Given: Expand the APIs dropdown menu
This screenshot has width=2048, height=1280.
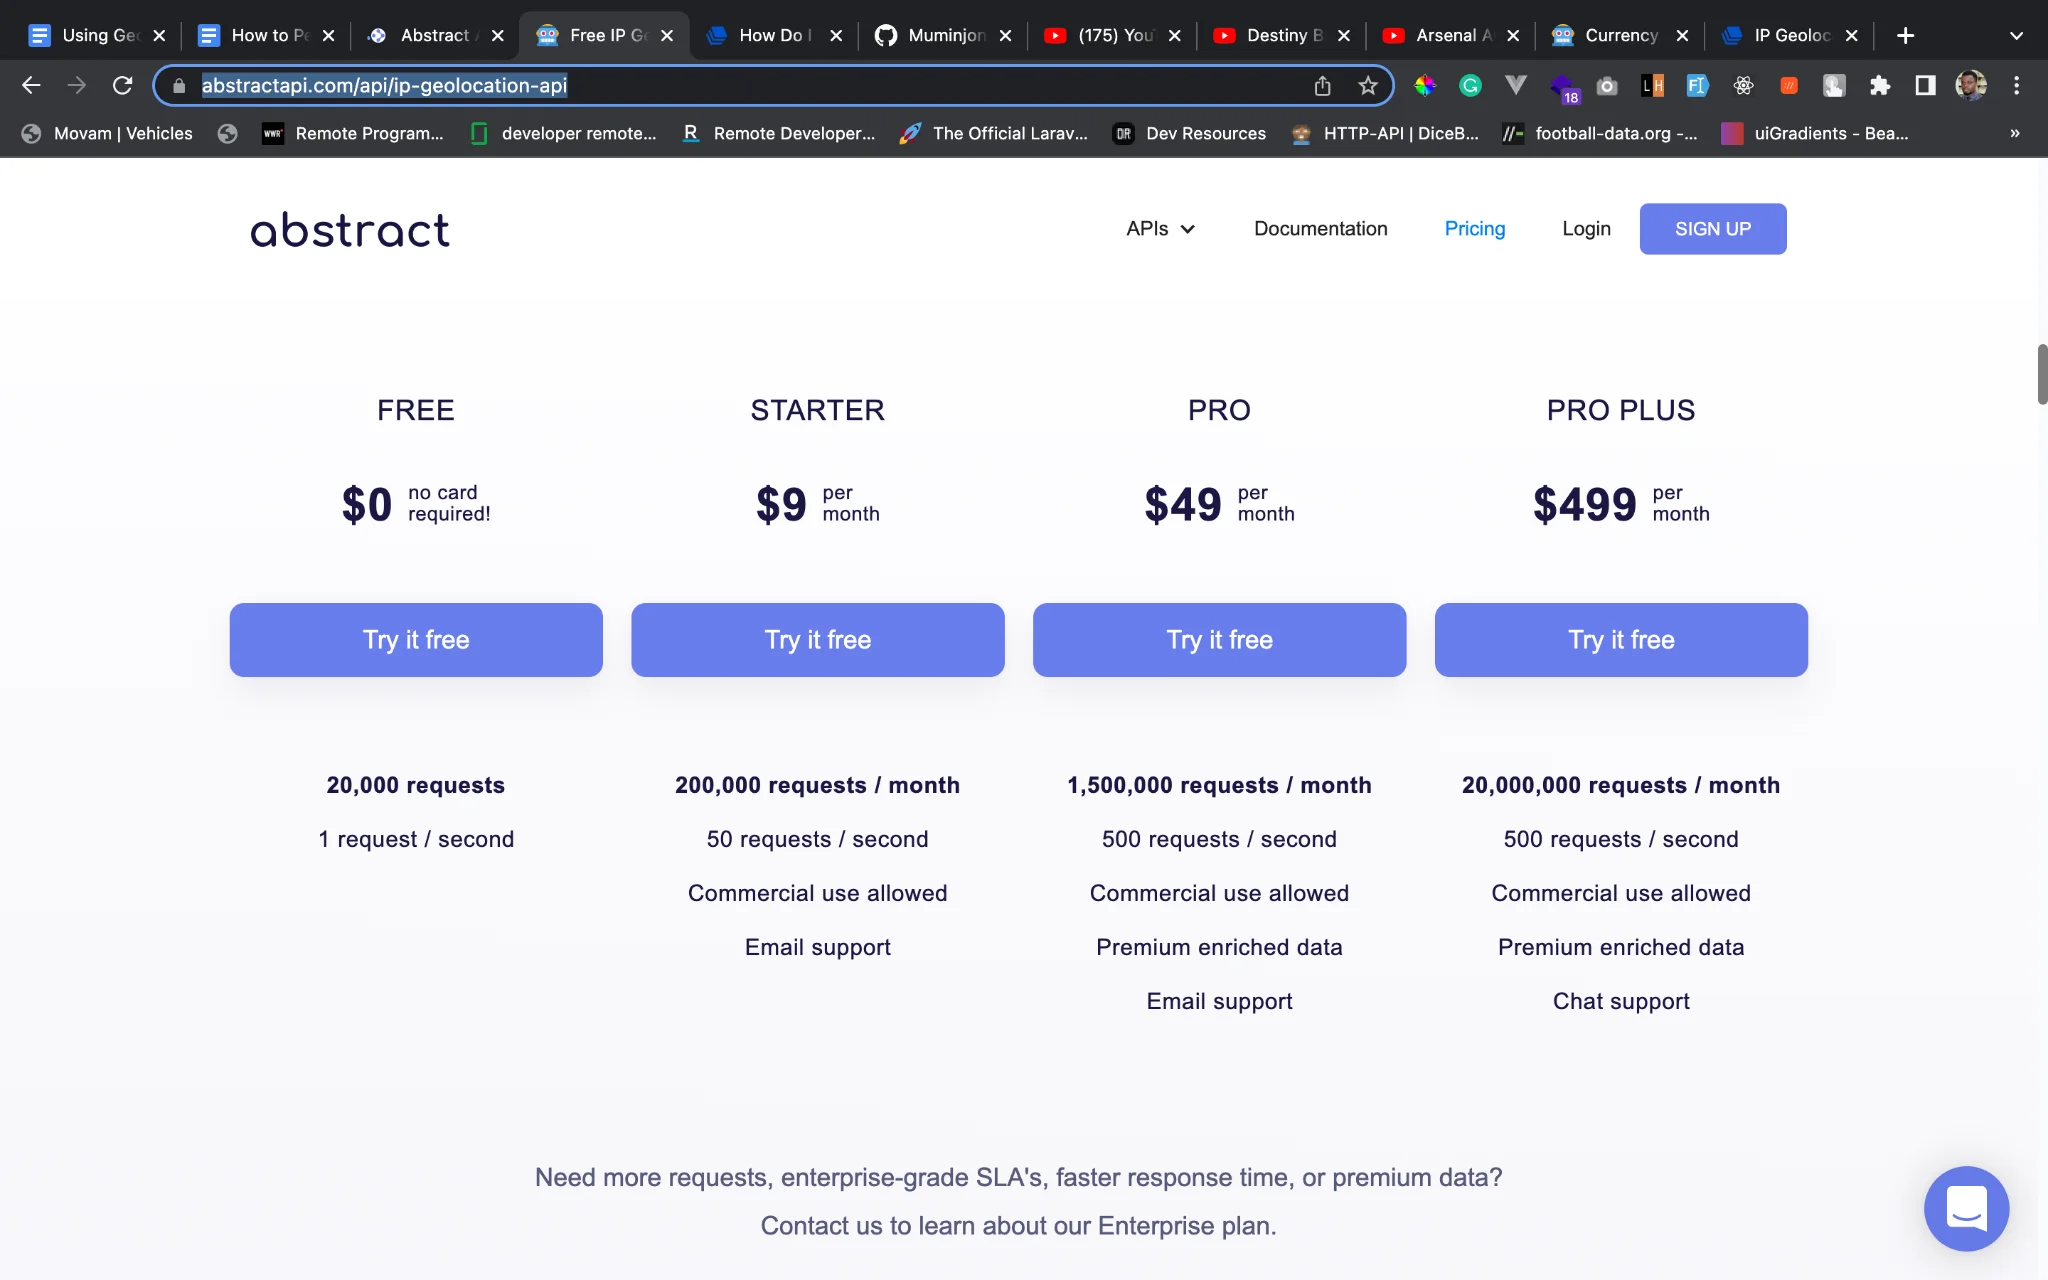Looking at the screenshot, I should [1160, 229].
